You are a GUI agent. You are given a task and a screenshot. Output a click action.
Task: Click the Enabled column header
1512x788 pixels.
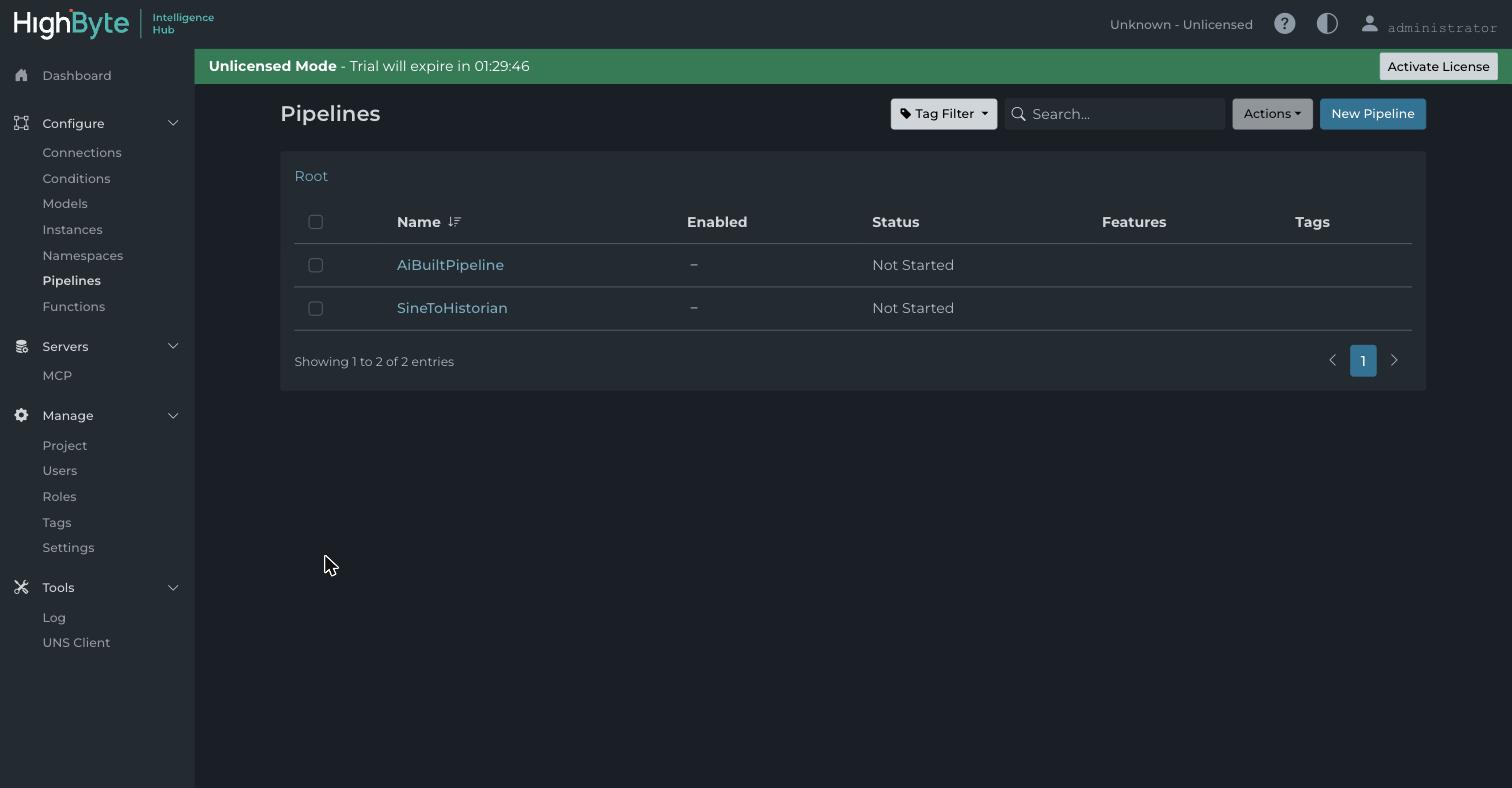pyautogui.click(x=717, y=222)
